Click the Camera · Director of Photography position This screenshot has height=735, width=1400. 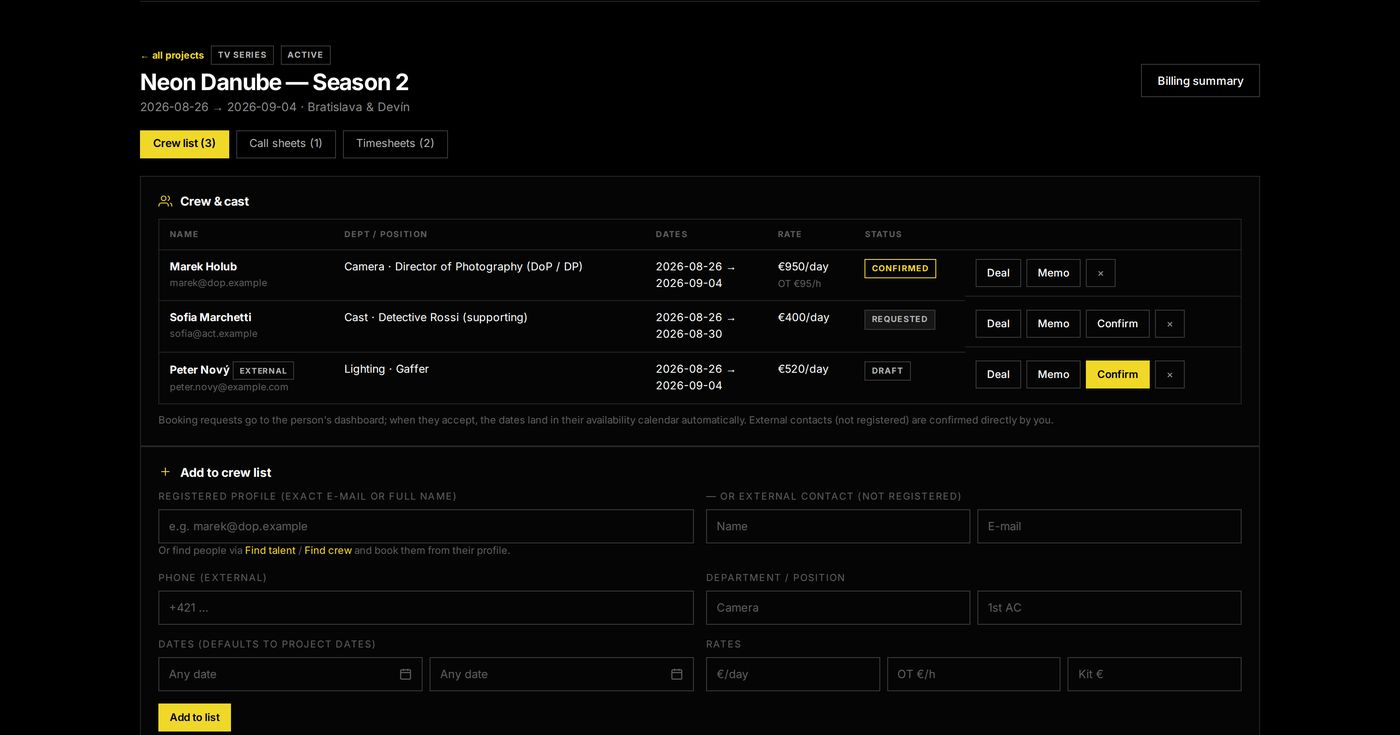coord(463,267)
